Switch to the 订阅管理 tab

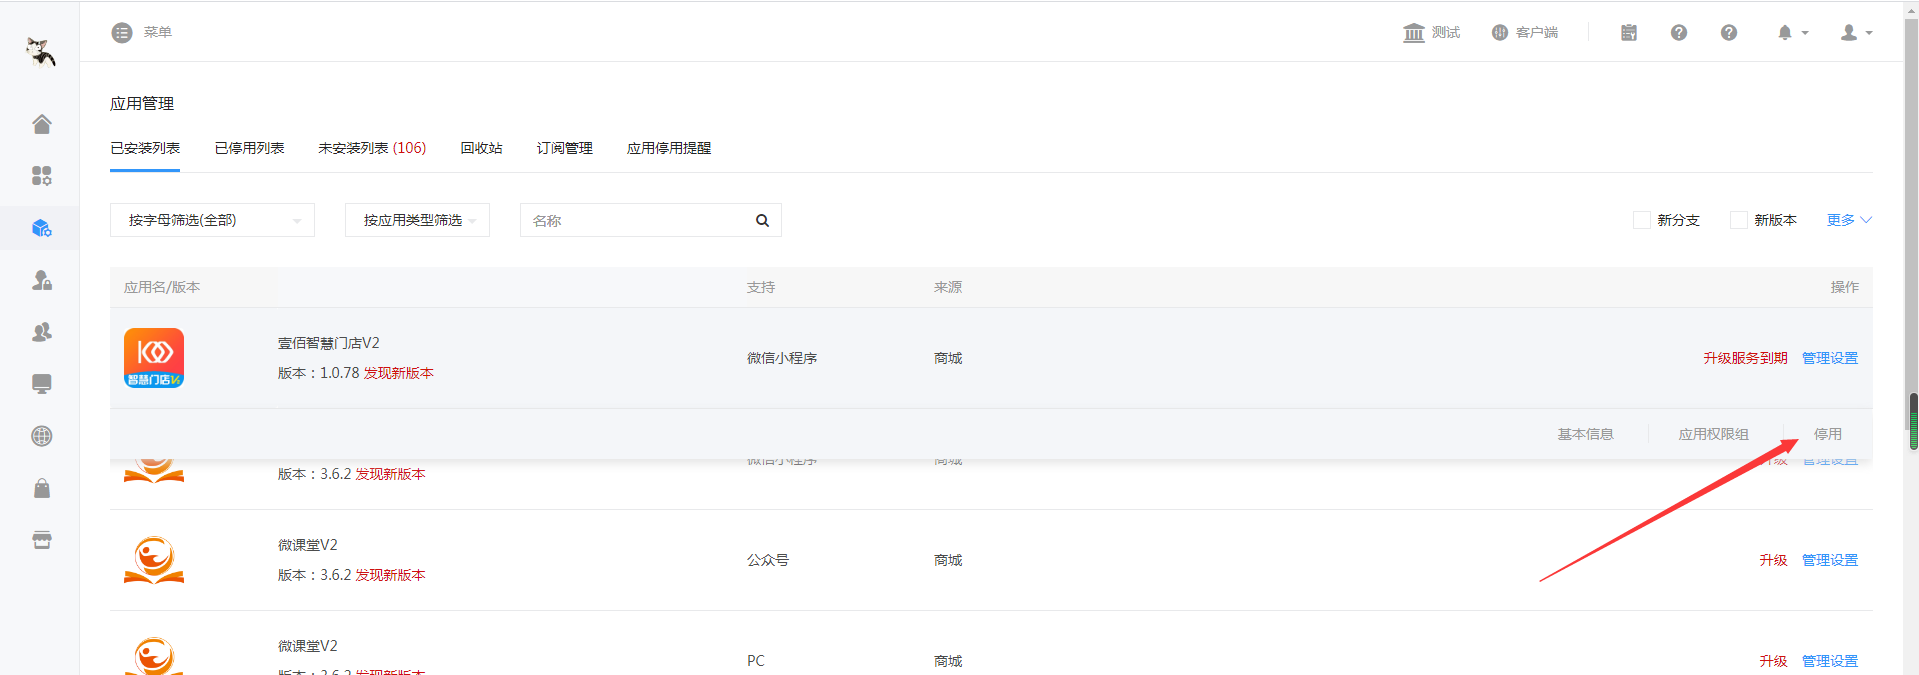pos(564,148)
